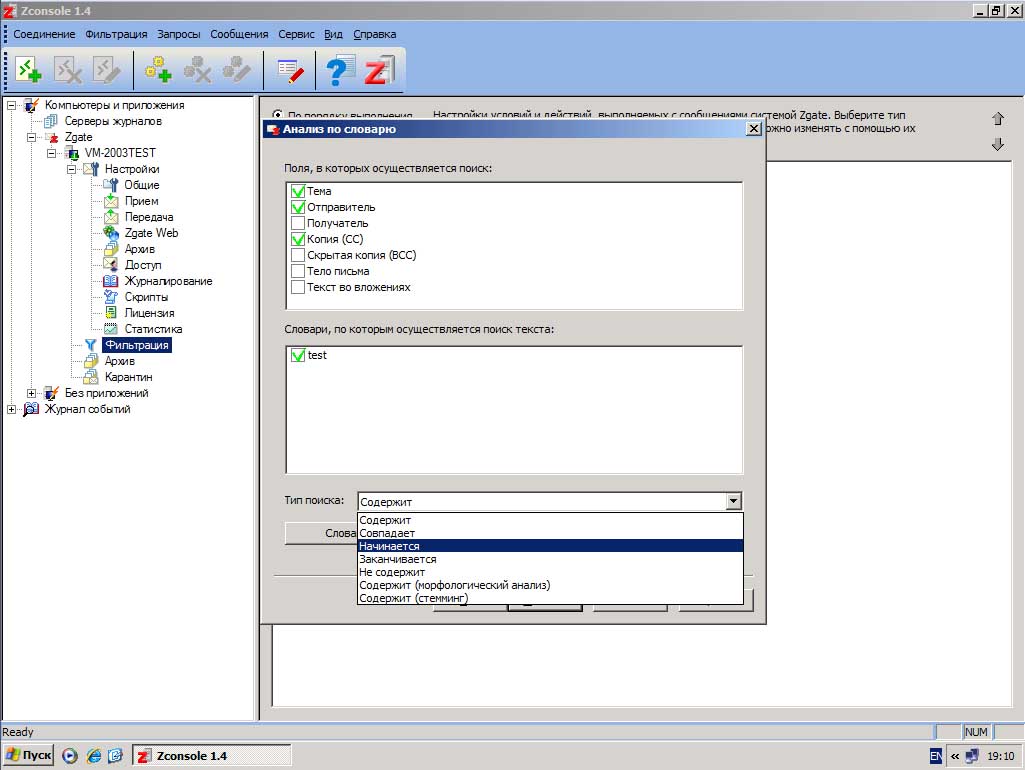Select Доступ settings node
1025x770 pixels.
coord(143,265)
